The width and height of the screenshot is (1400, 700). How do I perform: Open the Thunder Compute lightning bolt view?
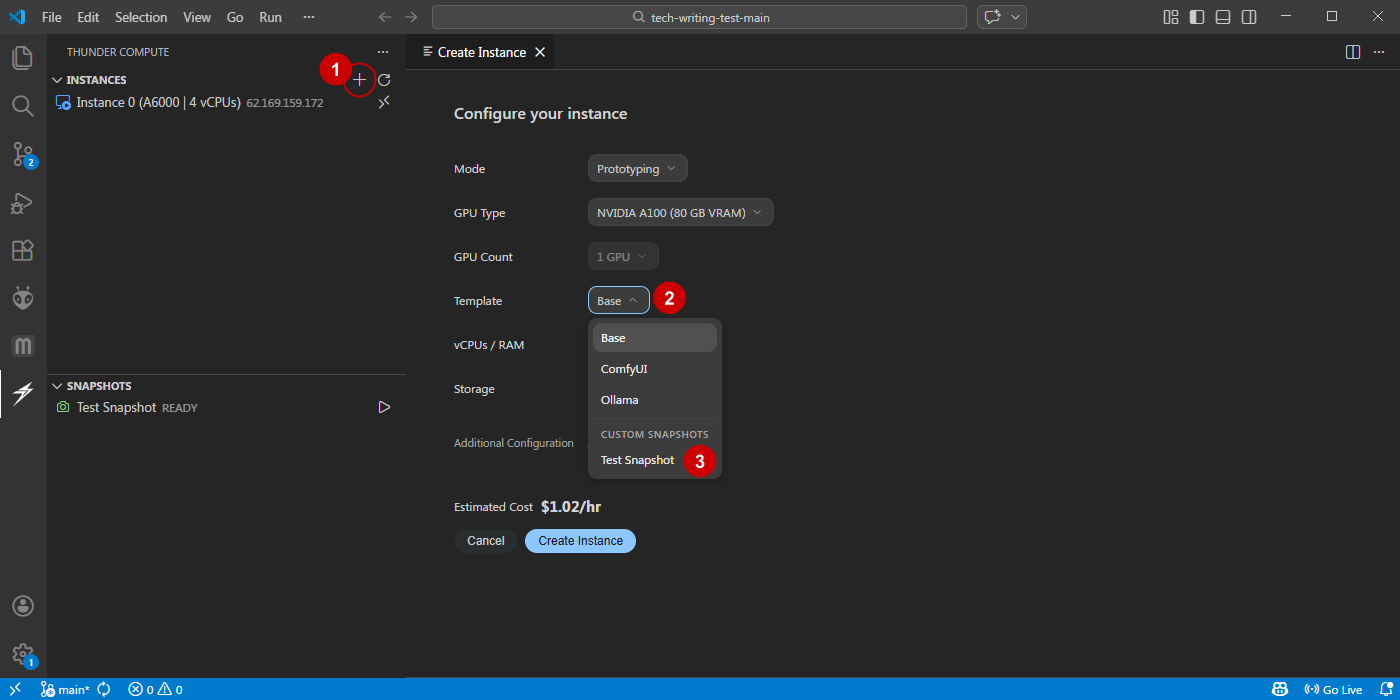coord(22,394)
